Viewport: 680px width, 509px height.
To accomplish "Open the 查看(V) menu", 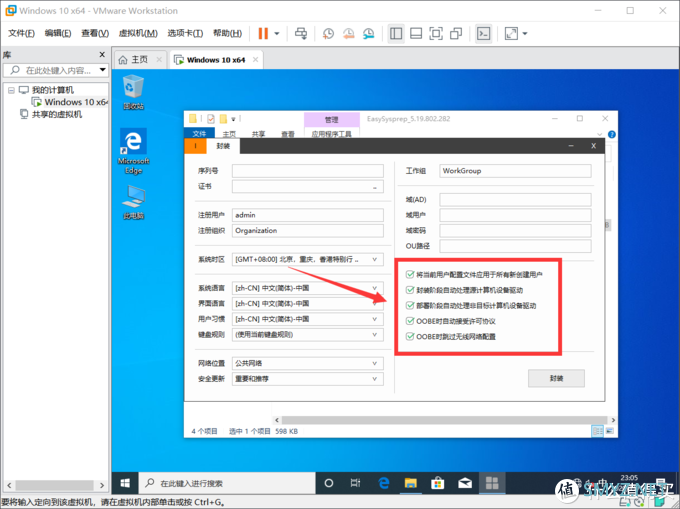I will [95, 33].
